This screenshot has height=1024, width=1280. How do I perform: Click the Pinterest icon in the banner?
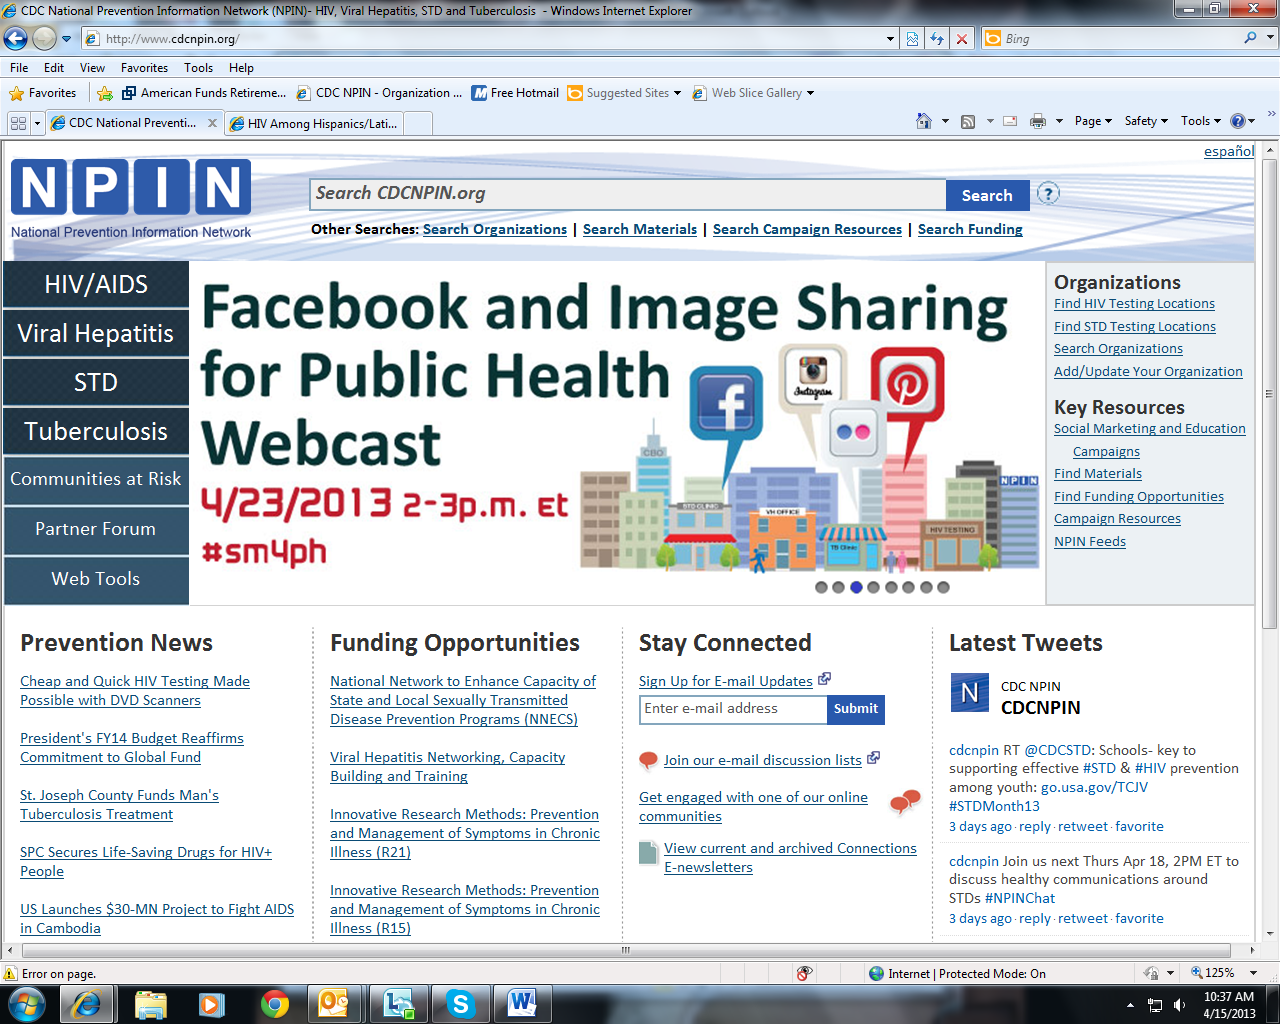coord(908,383)
